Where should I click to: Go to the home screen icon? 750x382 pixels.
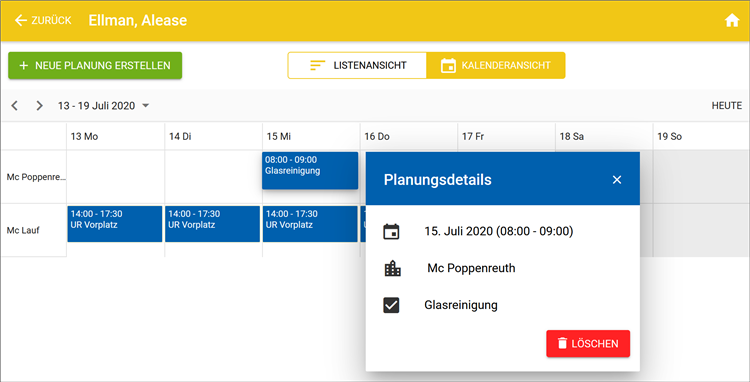732,21
